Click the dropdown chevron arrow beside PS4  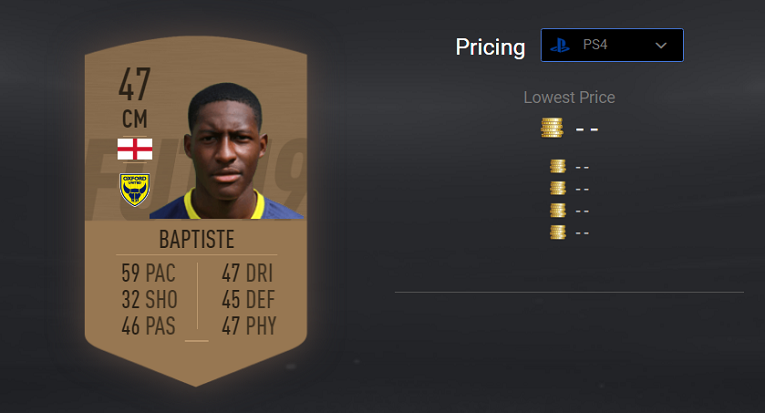[661, 45]
